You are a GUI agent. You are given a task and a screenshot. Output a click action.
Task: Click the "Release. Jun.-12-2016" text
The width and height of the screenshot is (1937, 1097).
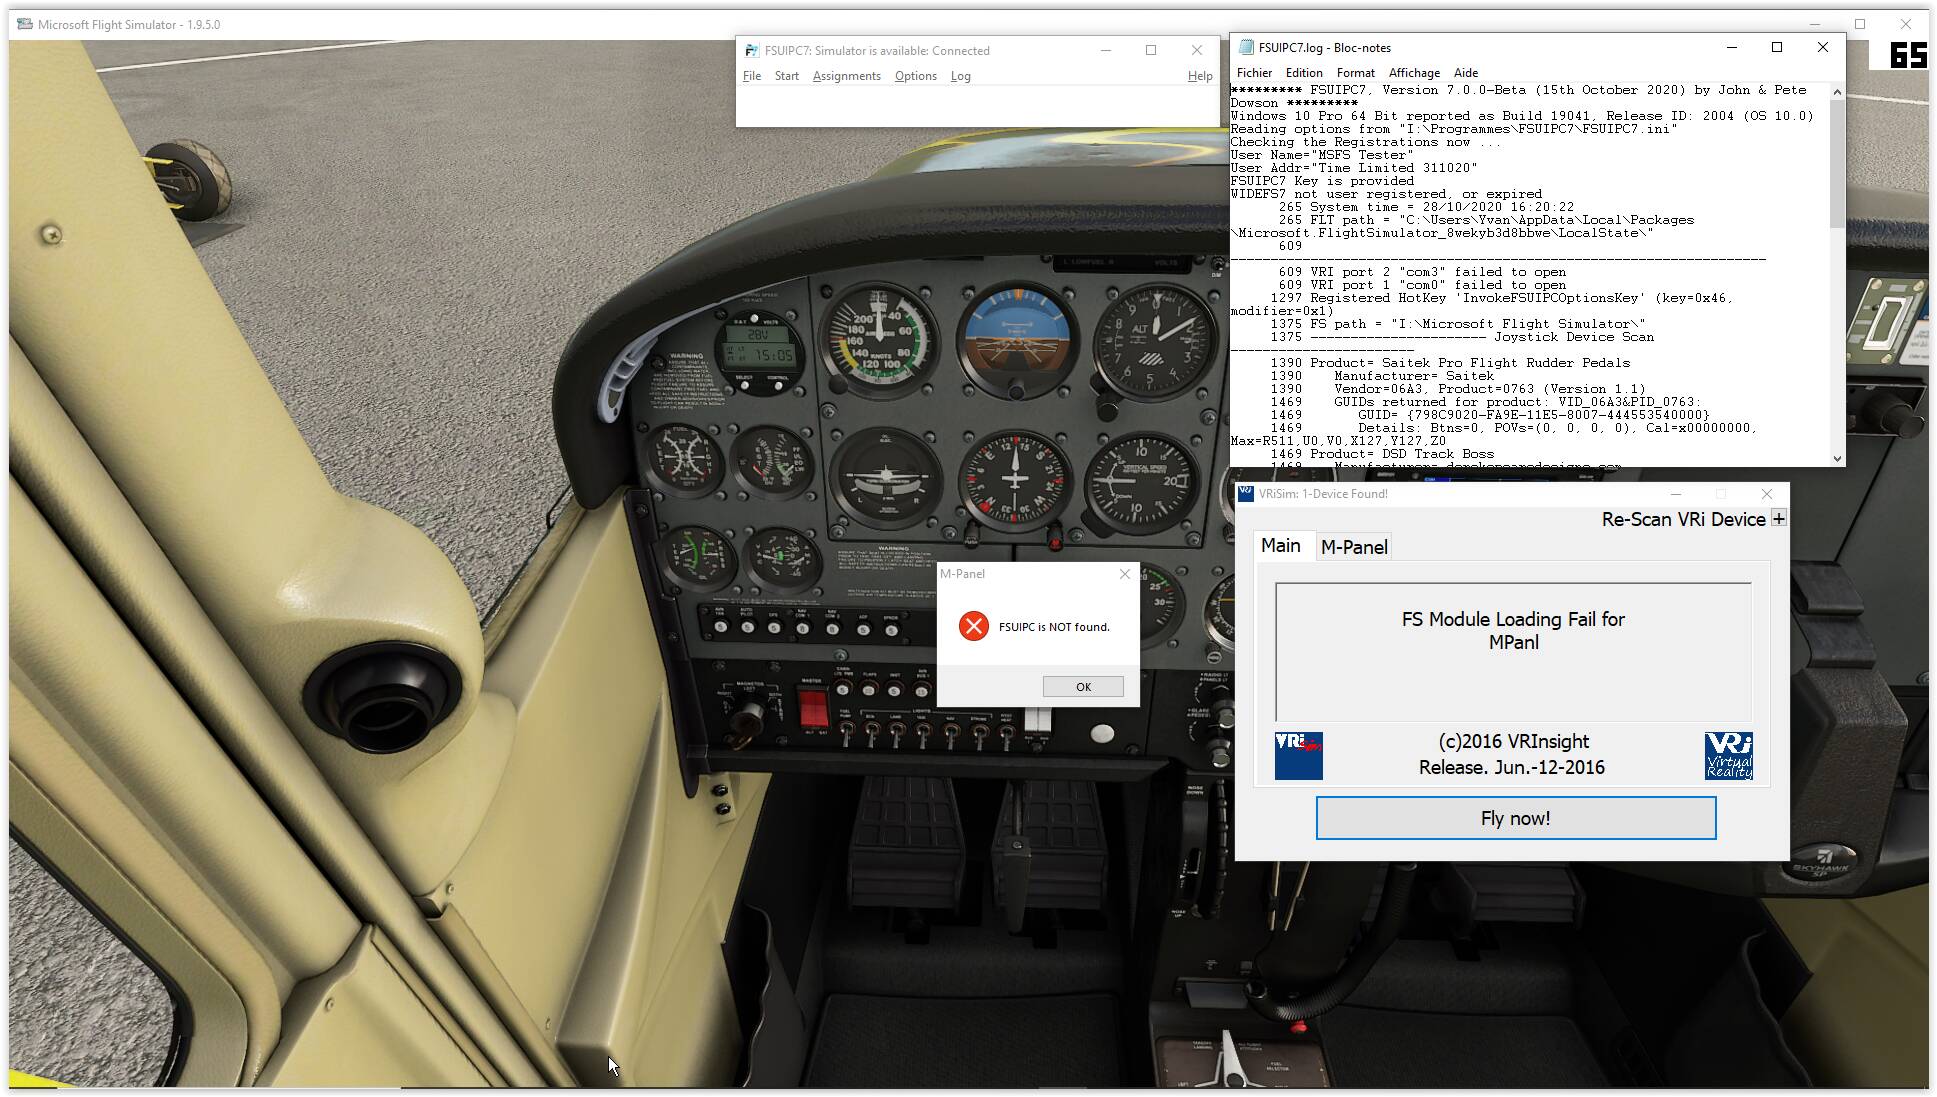pyautogui.click(x=1511, y=768)
